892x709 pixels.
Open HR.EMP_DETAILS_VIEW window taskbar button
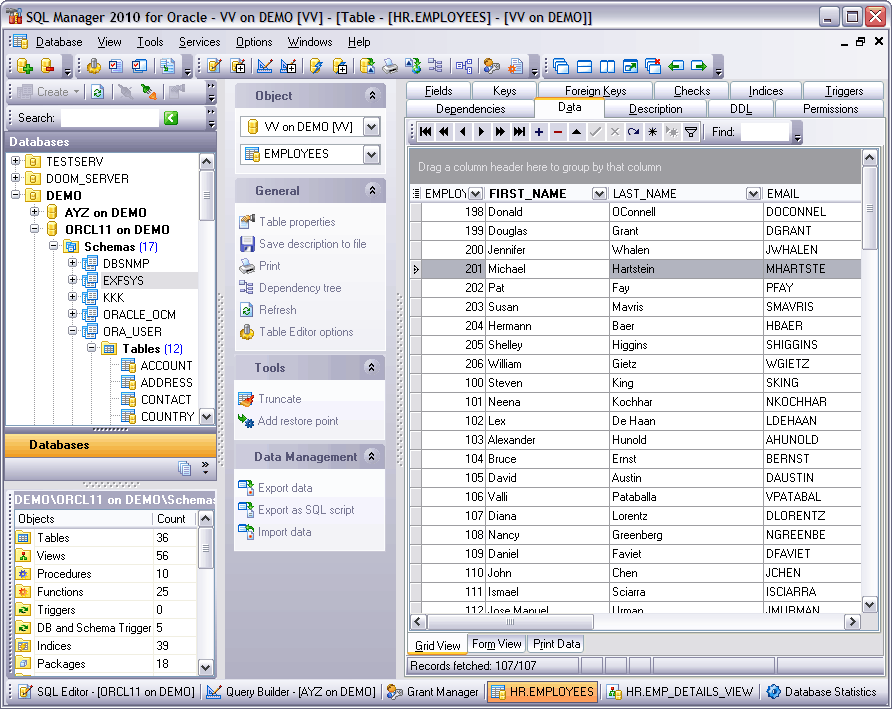pyautogui.click(x=680, y=692)
